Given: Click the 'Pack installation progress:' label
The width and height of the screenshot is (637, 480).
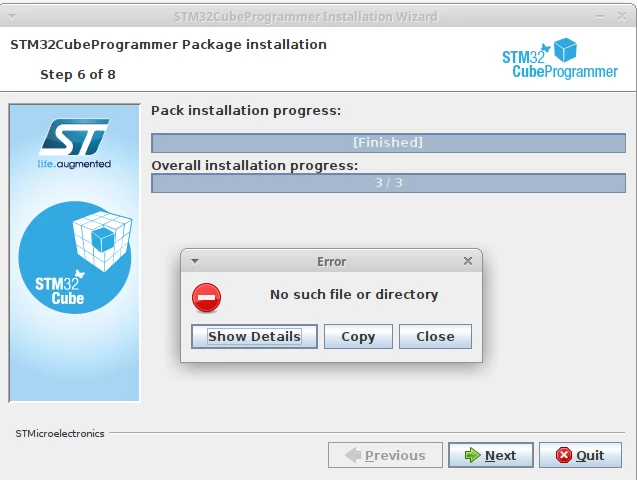Looking at the screenshot, I should pyautogui.click(x=246, y=110).
